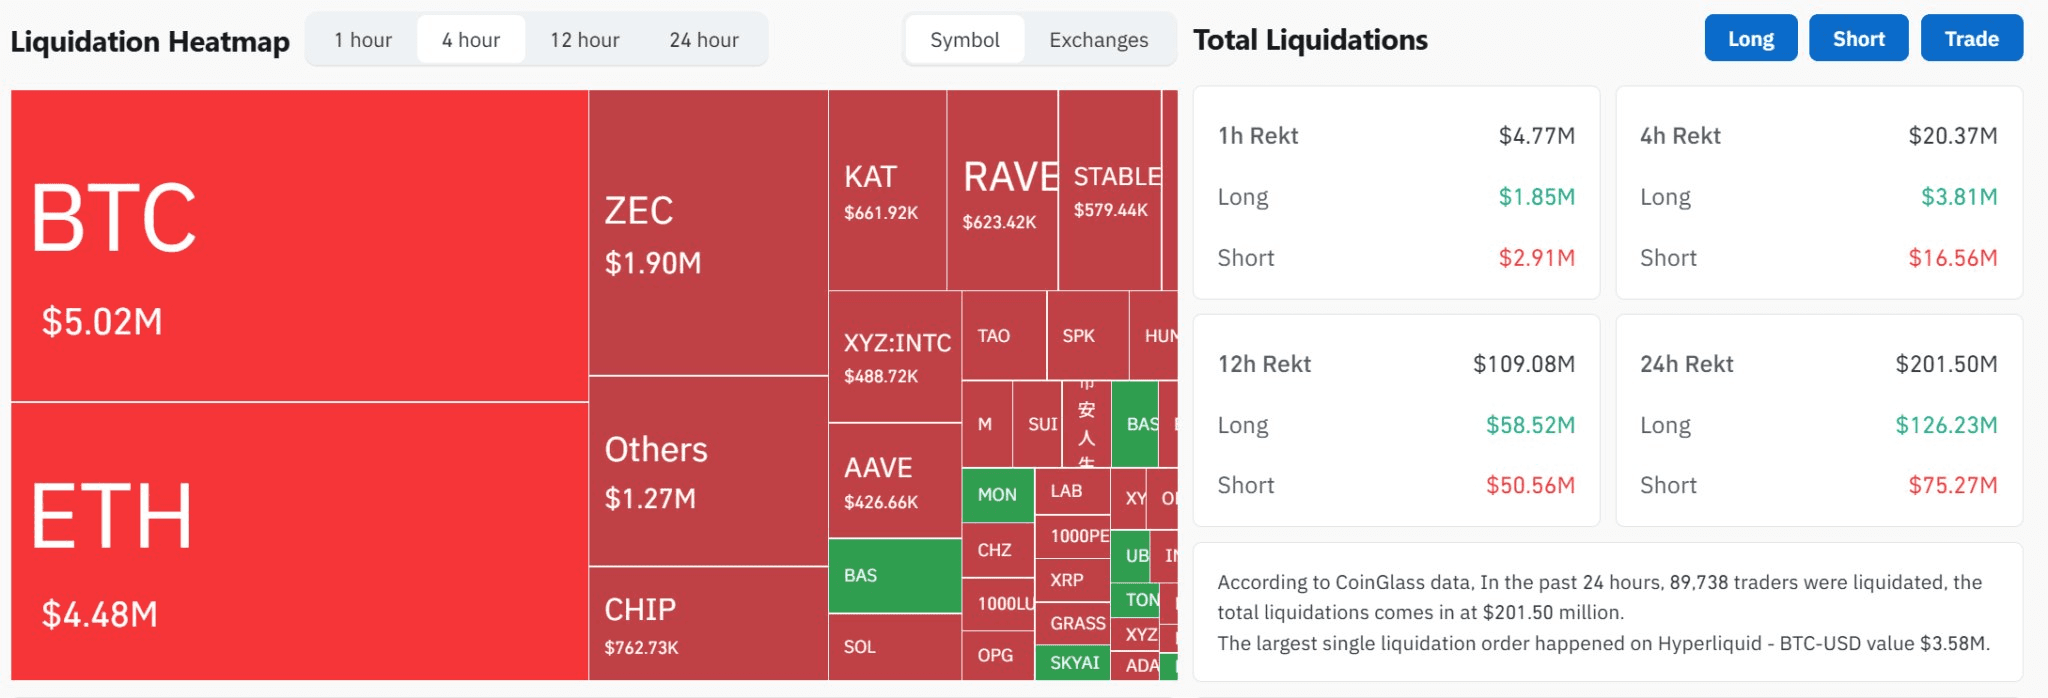This screenshot has height=698, width=2048.
Task: Select the 4 hour timeframe tab
Action: (471, 40)
